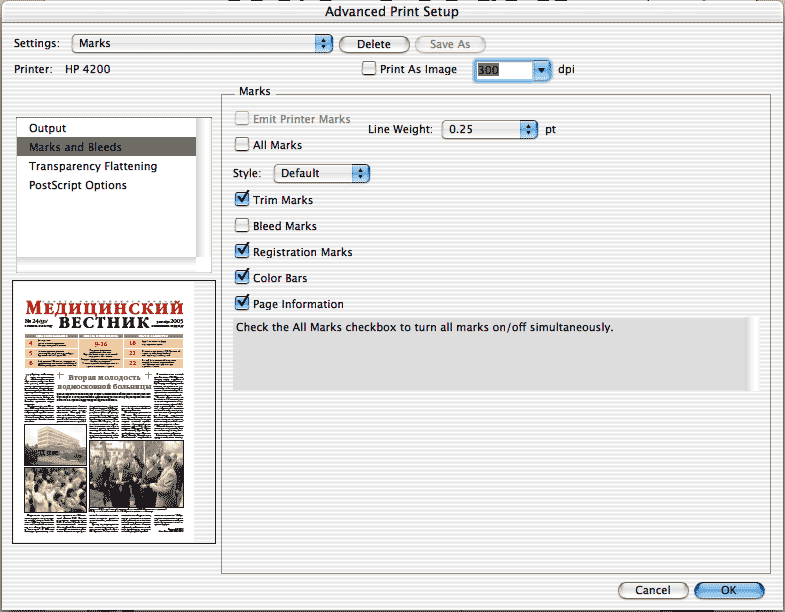Viewport: 785px width, 612px height.
Task: Click the newspaper page preview thumbnail
Action: click(114, 412)
